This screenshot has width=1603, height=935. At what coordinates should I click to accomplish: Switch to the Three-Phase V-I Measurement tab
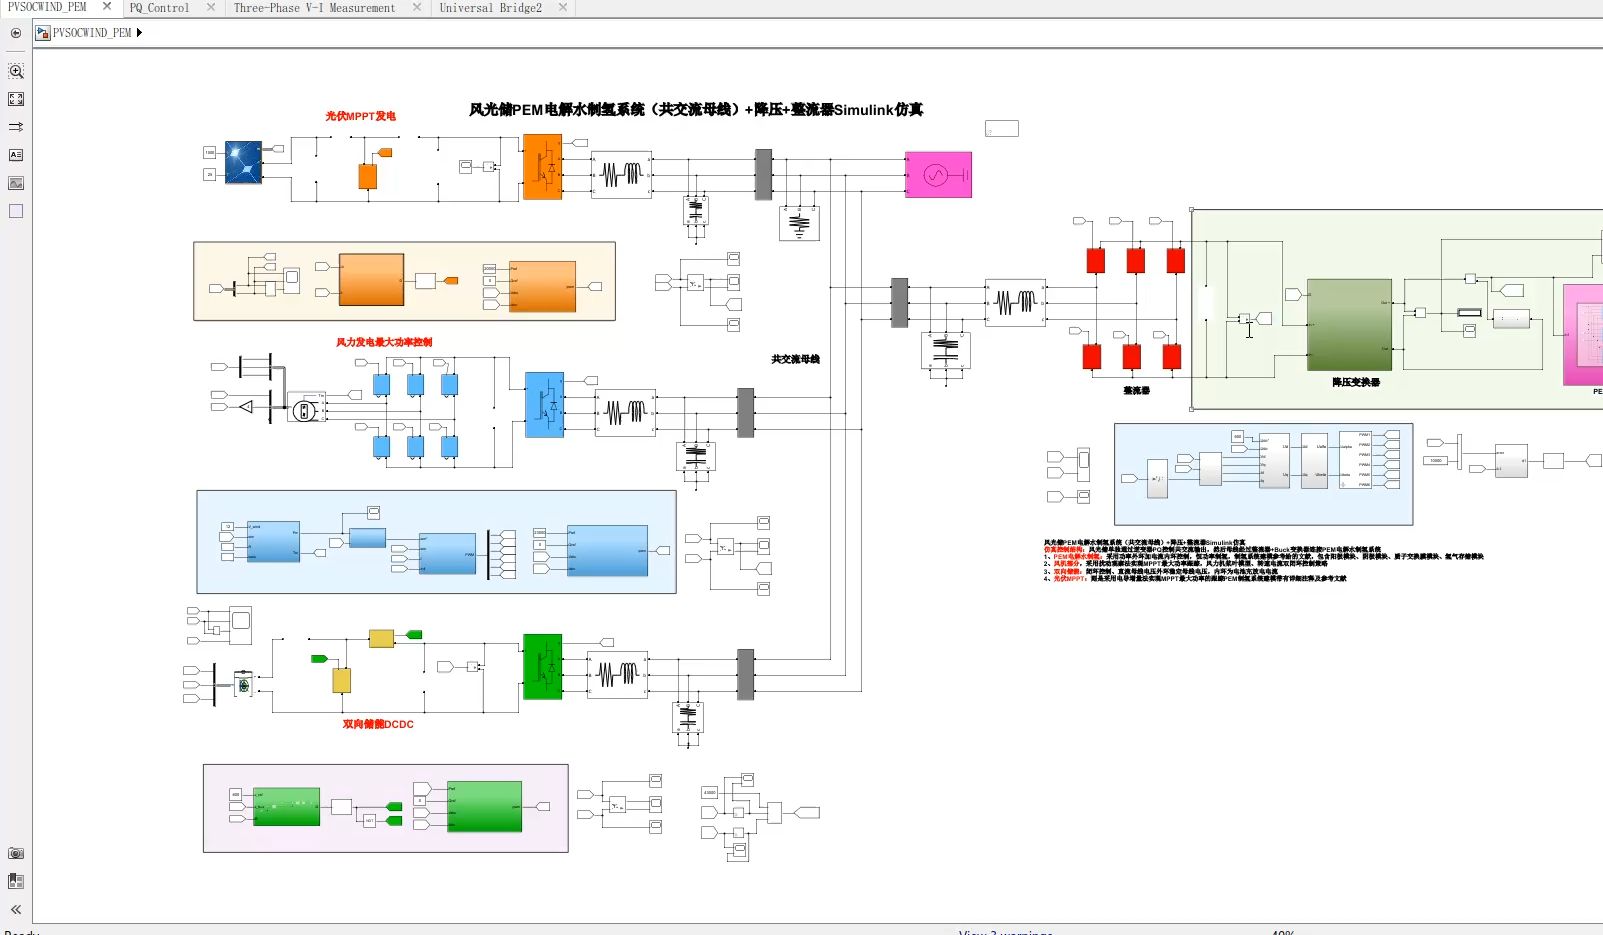[x=314, y=8]
